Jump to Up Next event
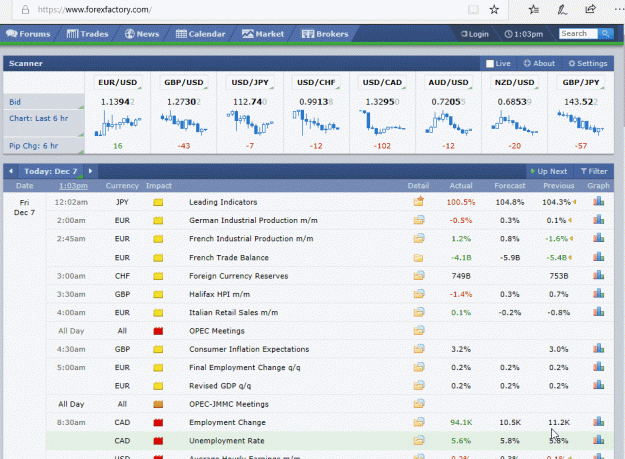Screen dimensions: 625x459 tap(549, 171)
